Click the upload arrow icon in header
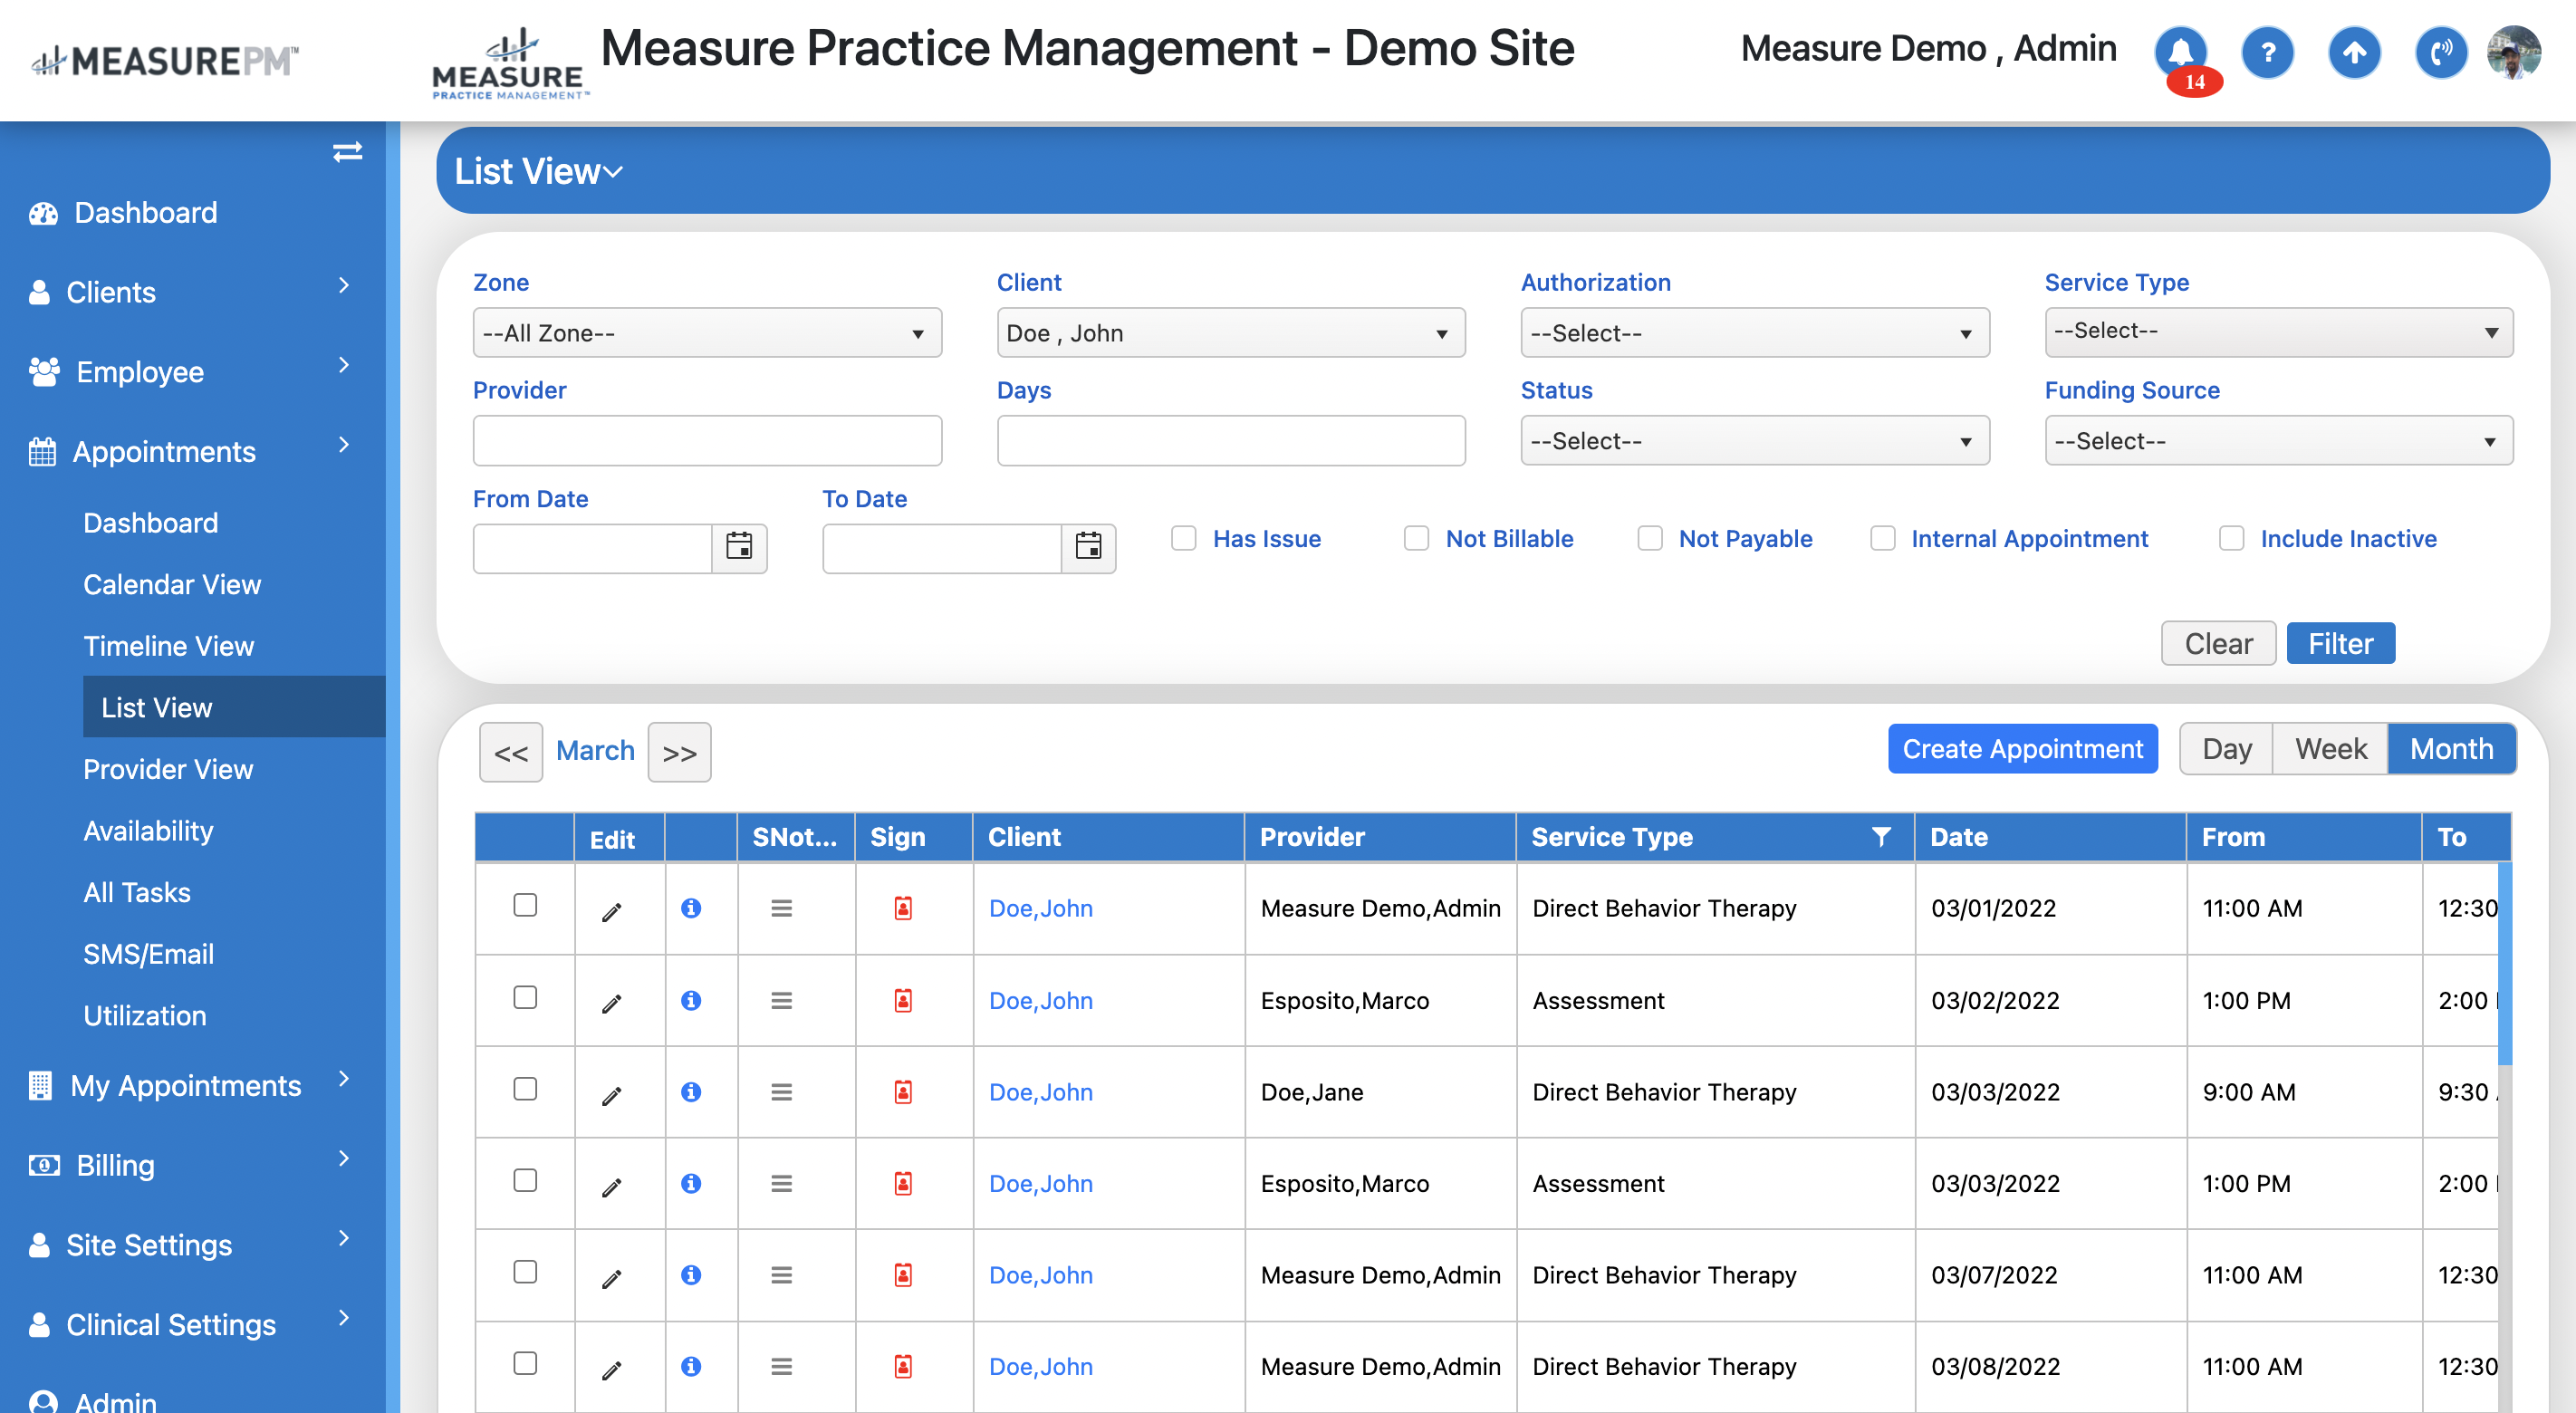2576x1413 pixels. pos(2354,52)
